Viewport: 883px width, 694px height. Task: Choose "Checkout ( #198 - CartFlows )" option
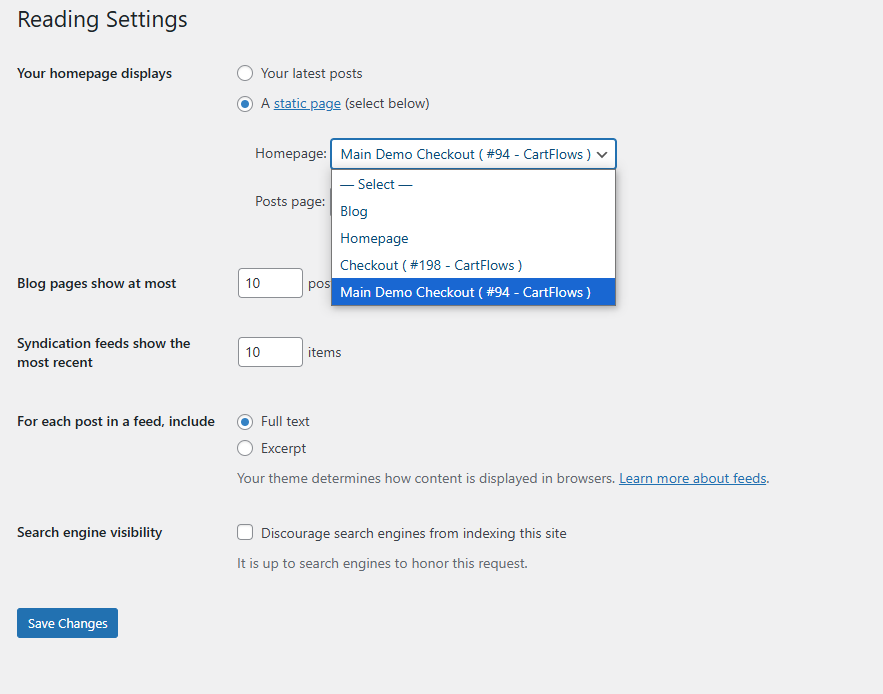[x=431, y=265]
